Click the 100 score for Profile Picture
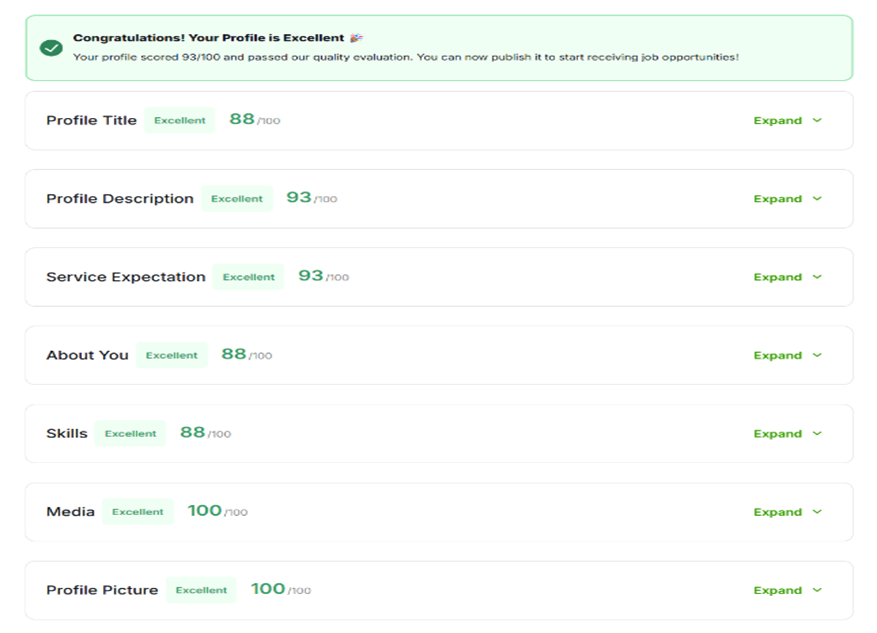The image size is (877, 633). pyautogui.click(x=268, y=589)
